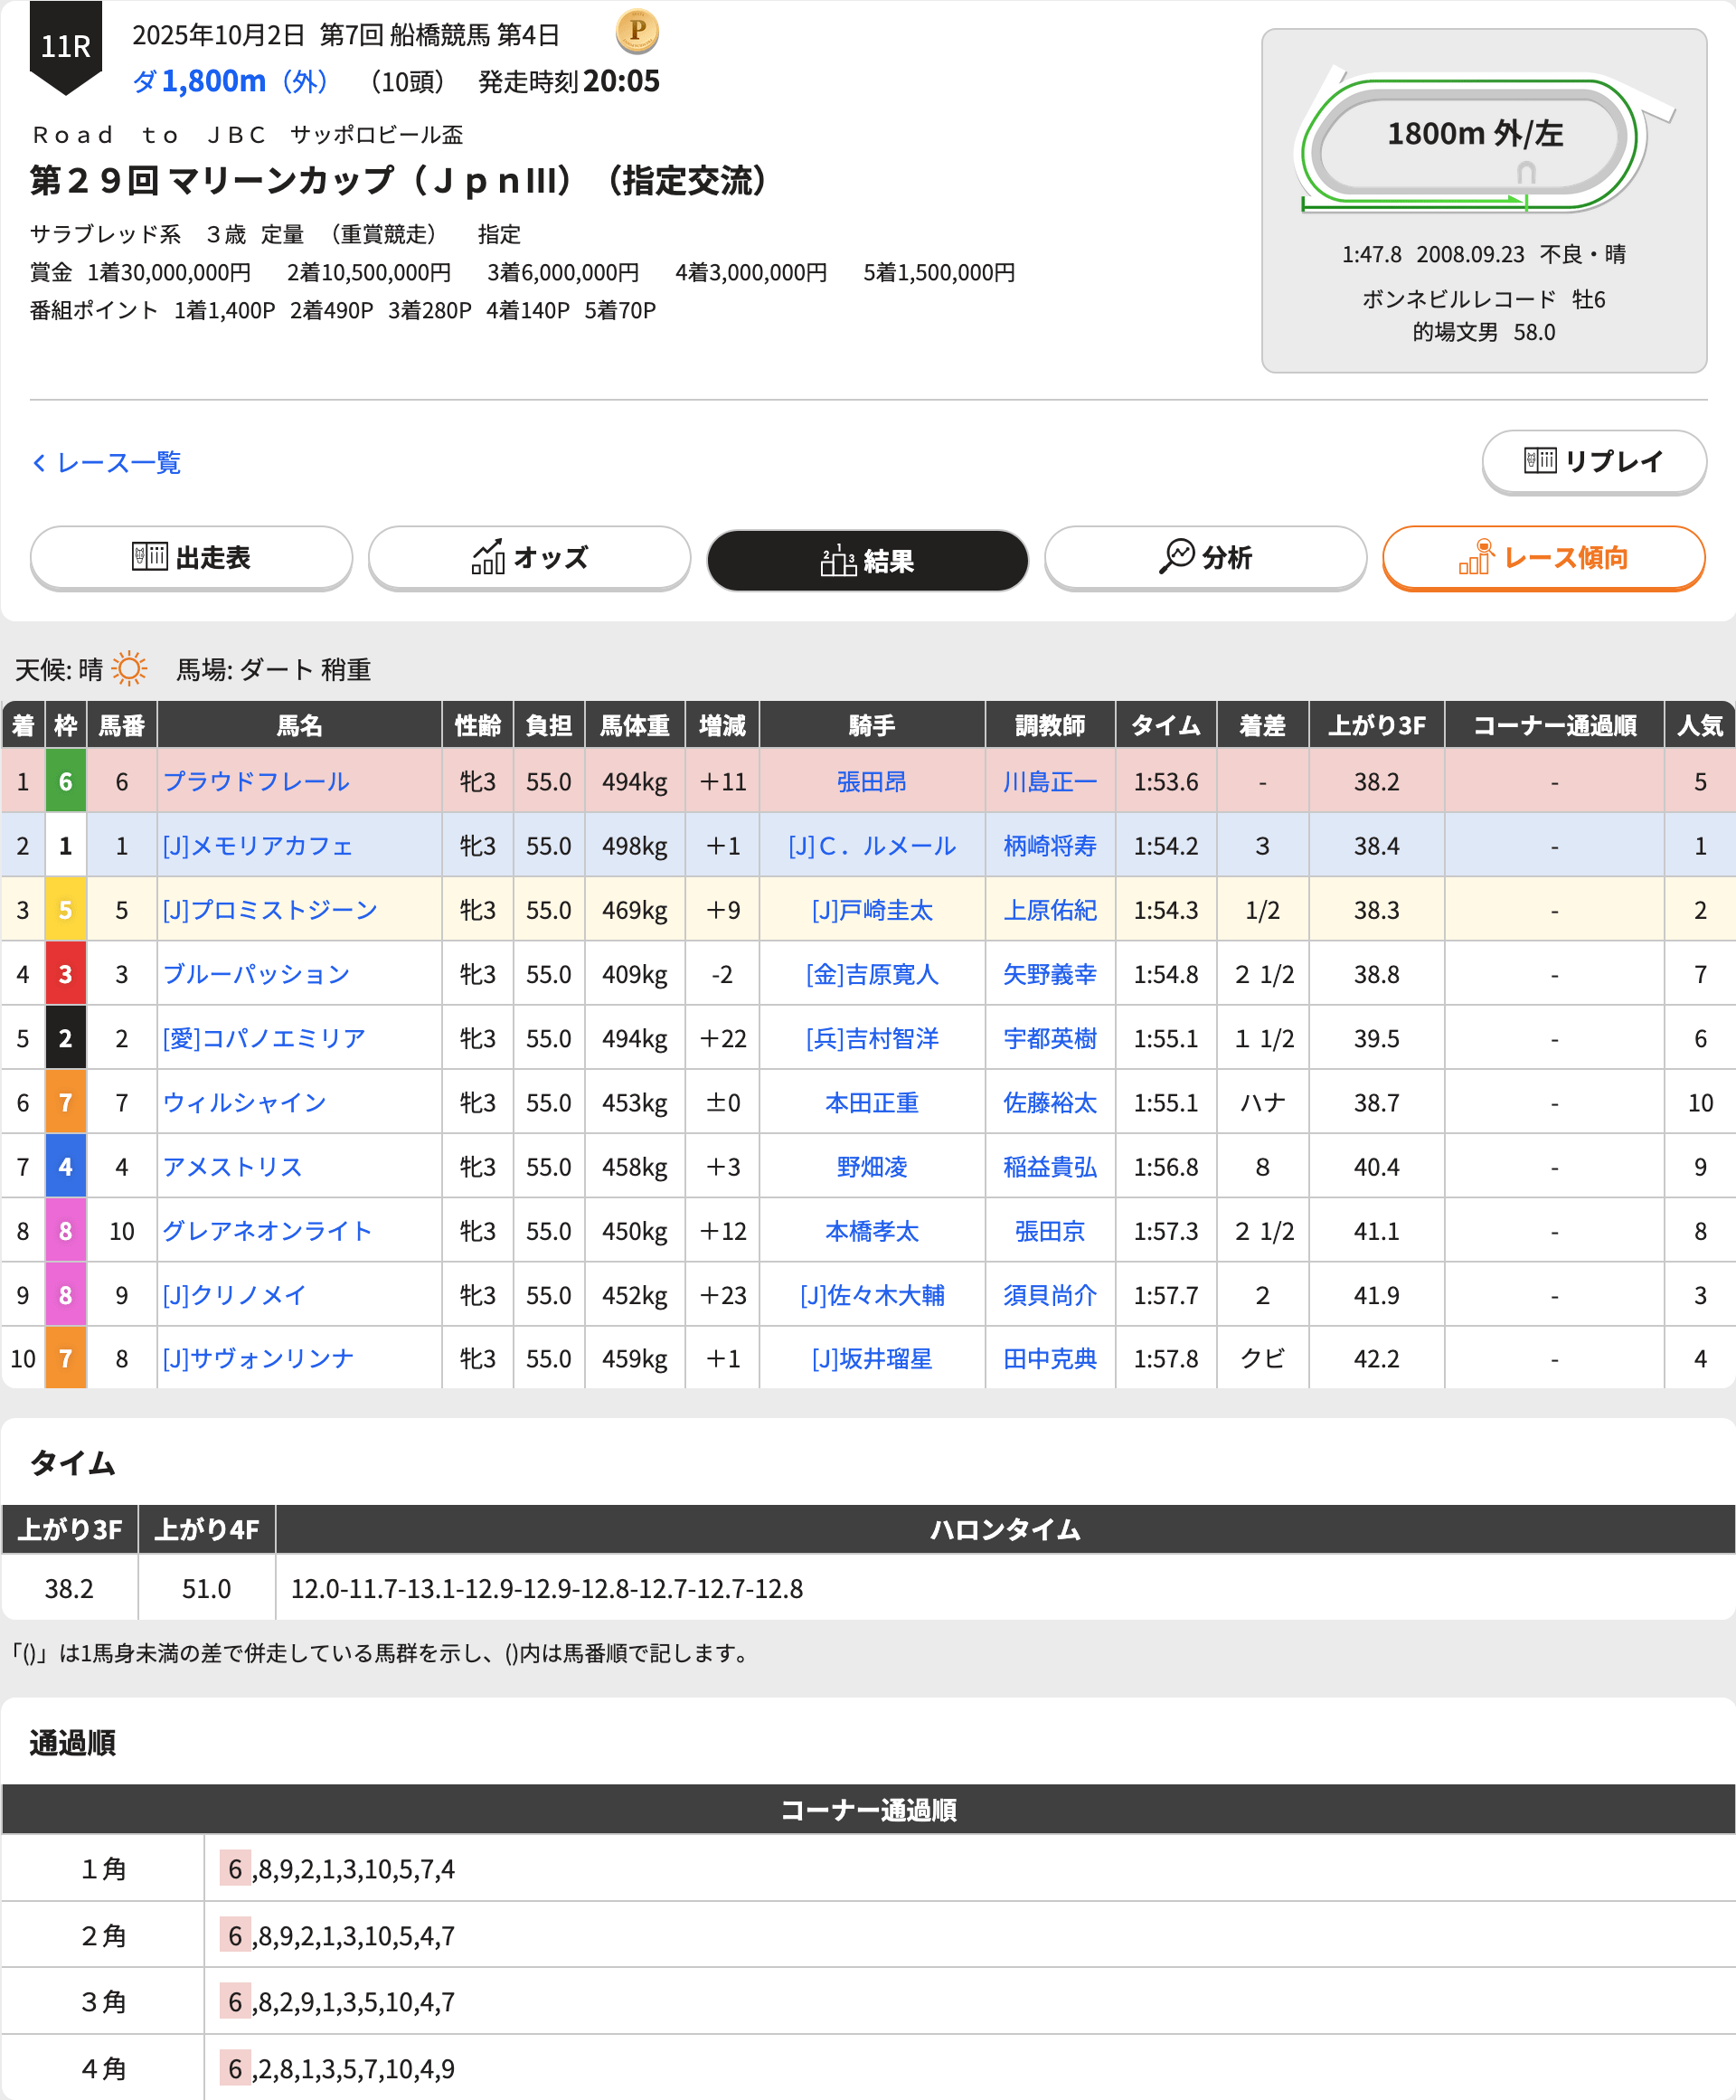The width and height of the screenshot is (1736, 2100).
Task: Click the green frame 6 color box
Action: tap(65, 781)
